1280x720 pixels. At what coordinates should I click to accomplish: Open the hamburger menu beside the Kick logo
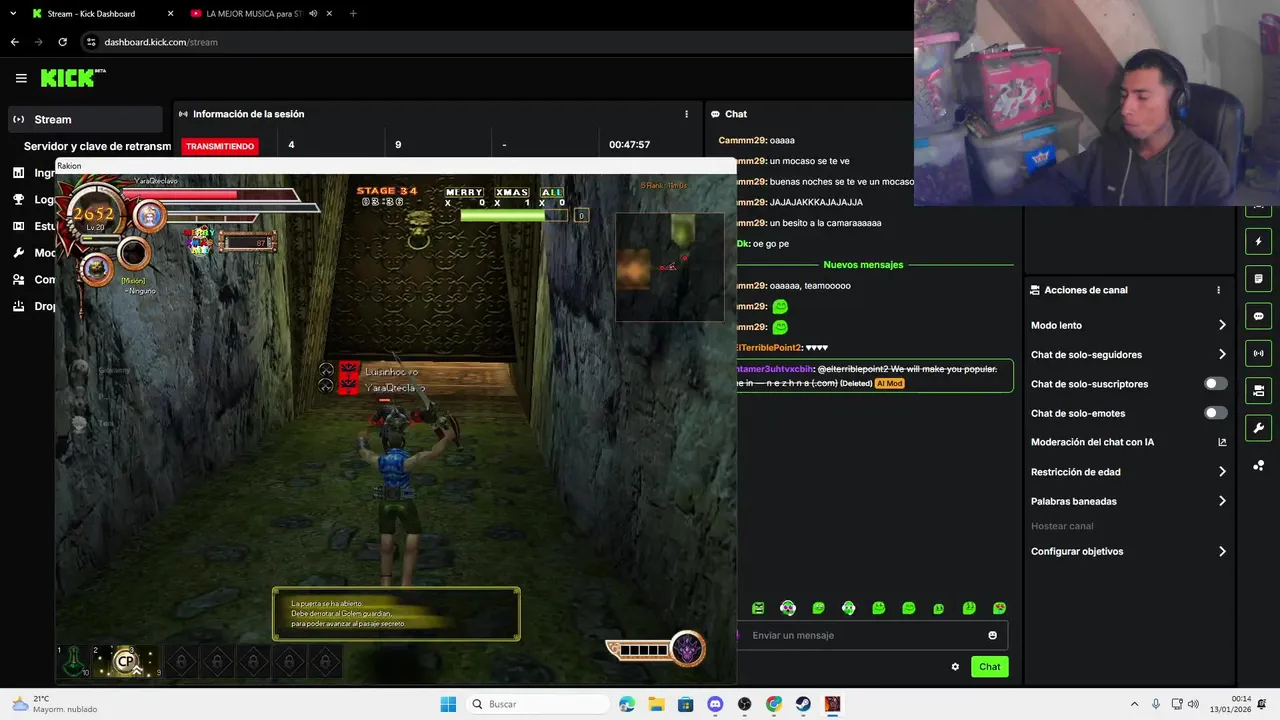tap(21, 78)
